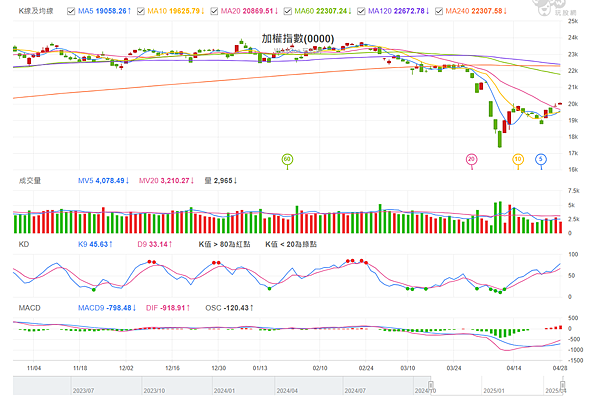Click the 25k price axis label
Image resolution: width=600 pixels, height=402 pixels.
point(573,21)
